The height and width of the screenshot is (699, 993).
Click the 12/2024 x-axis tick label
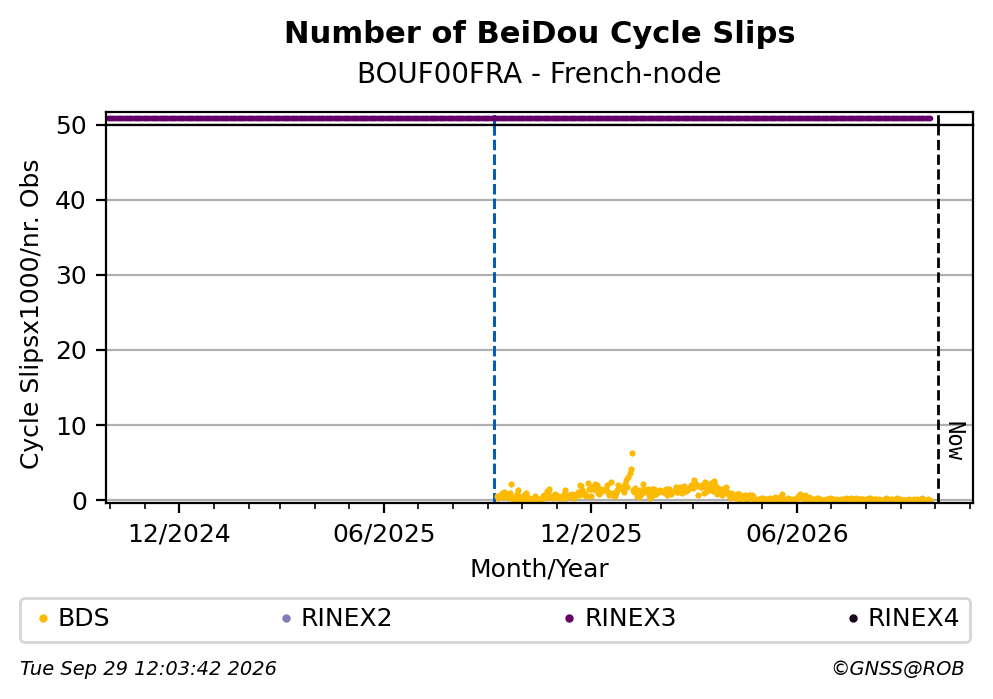coord(179,534)
